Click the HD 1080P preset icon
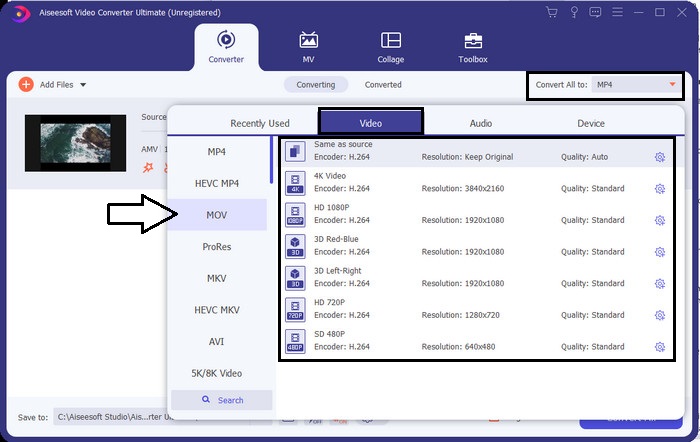Viewport: 700px width, 442px height. click(x=295, y=215)
